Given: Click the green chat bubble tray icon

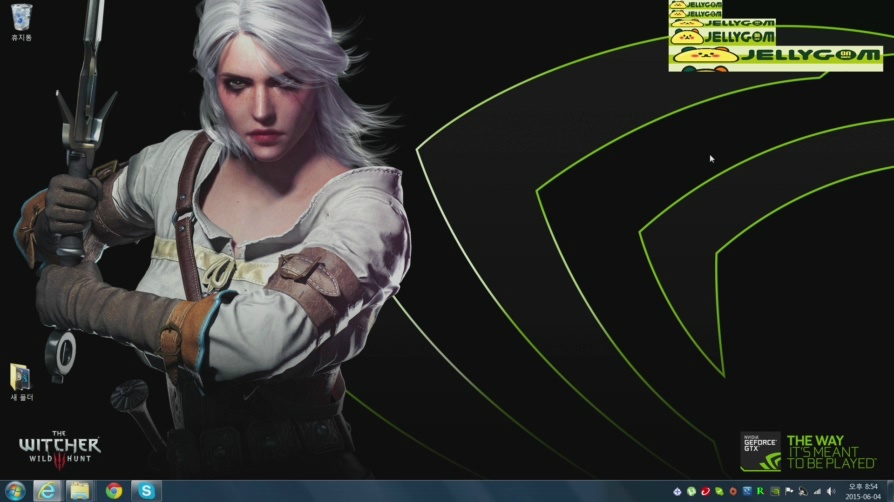Looking at the screenshot, I should coord(720,491).
